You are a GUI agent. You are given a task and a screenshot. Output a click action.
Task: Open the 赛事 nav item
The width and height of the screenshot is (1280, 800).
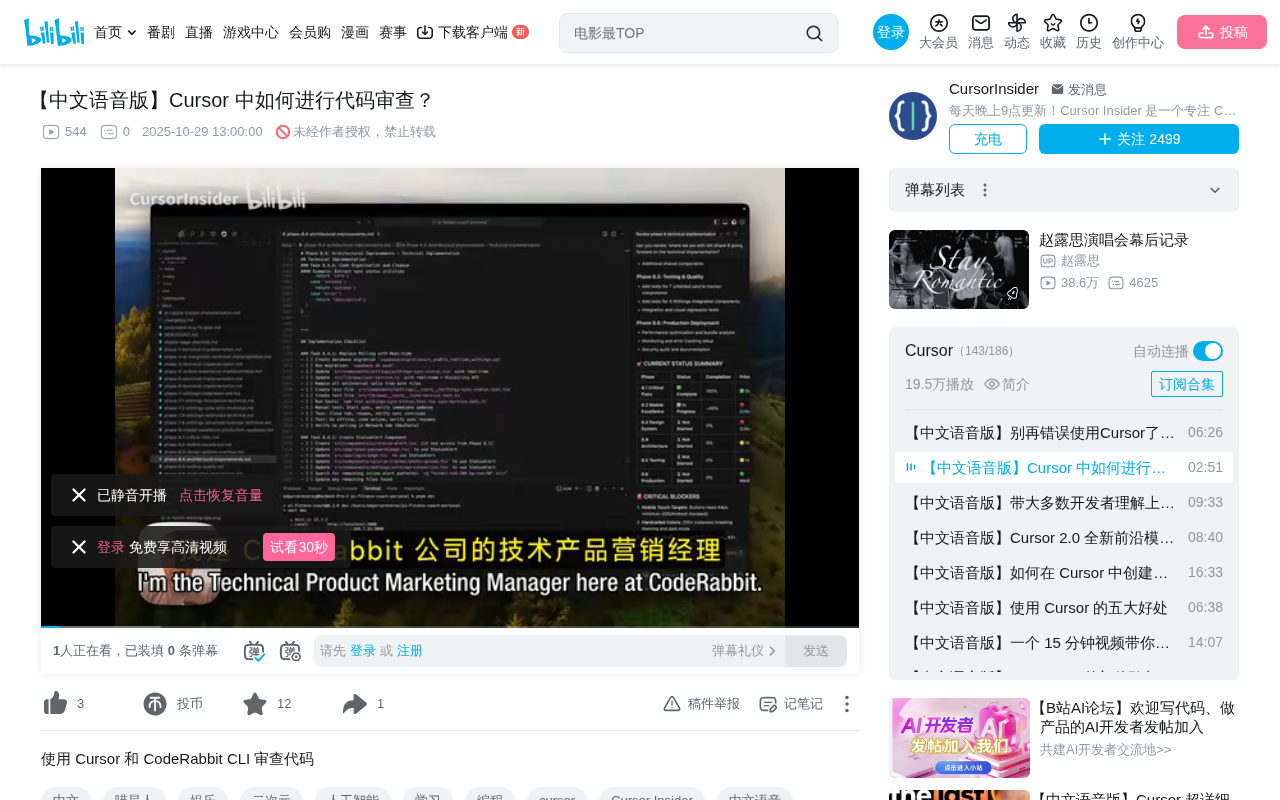point(393,32)
